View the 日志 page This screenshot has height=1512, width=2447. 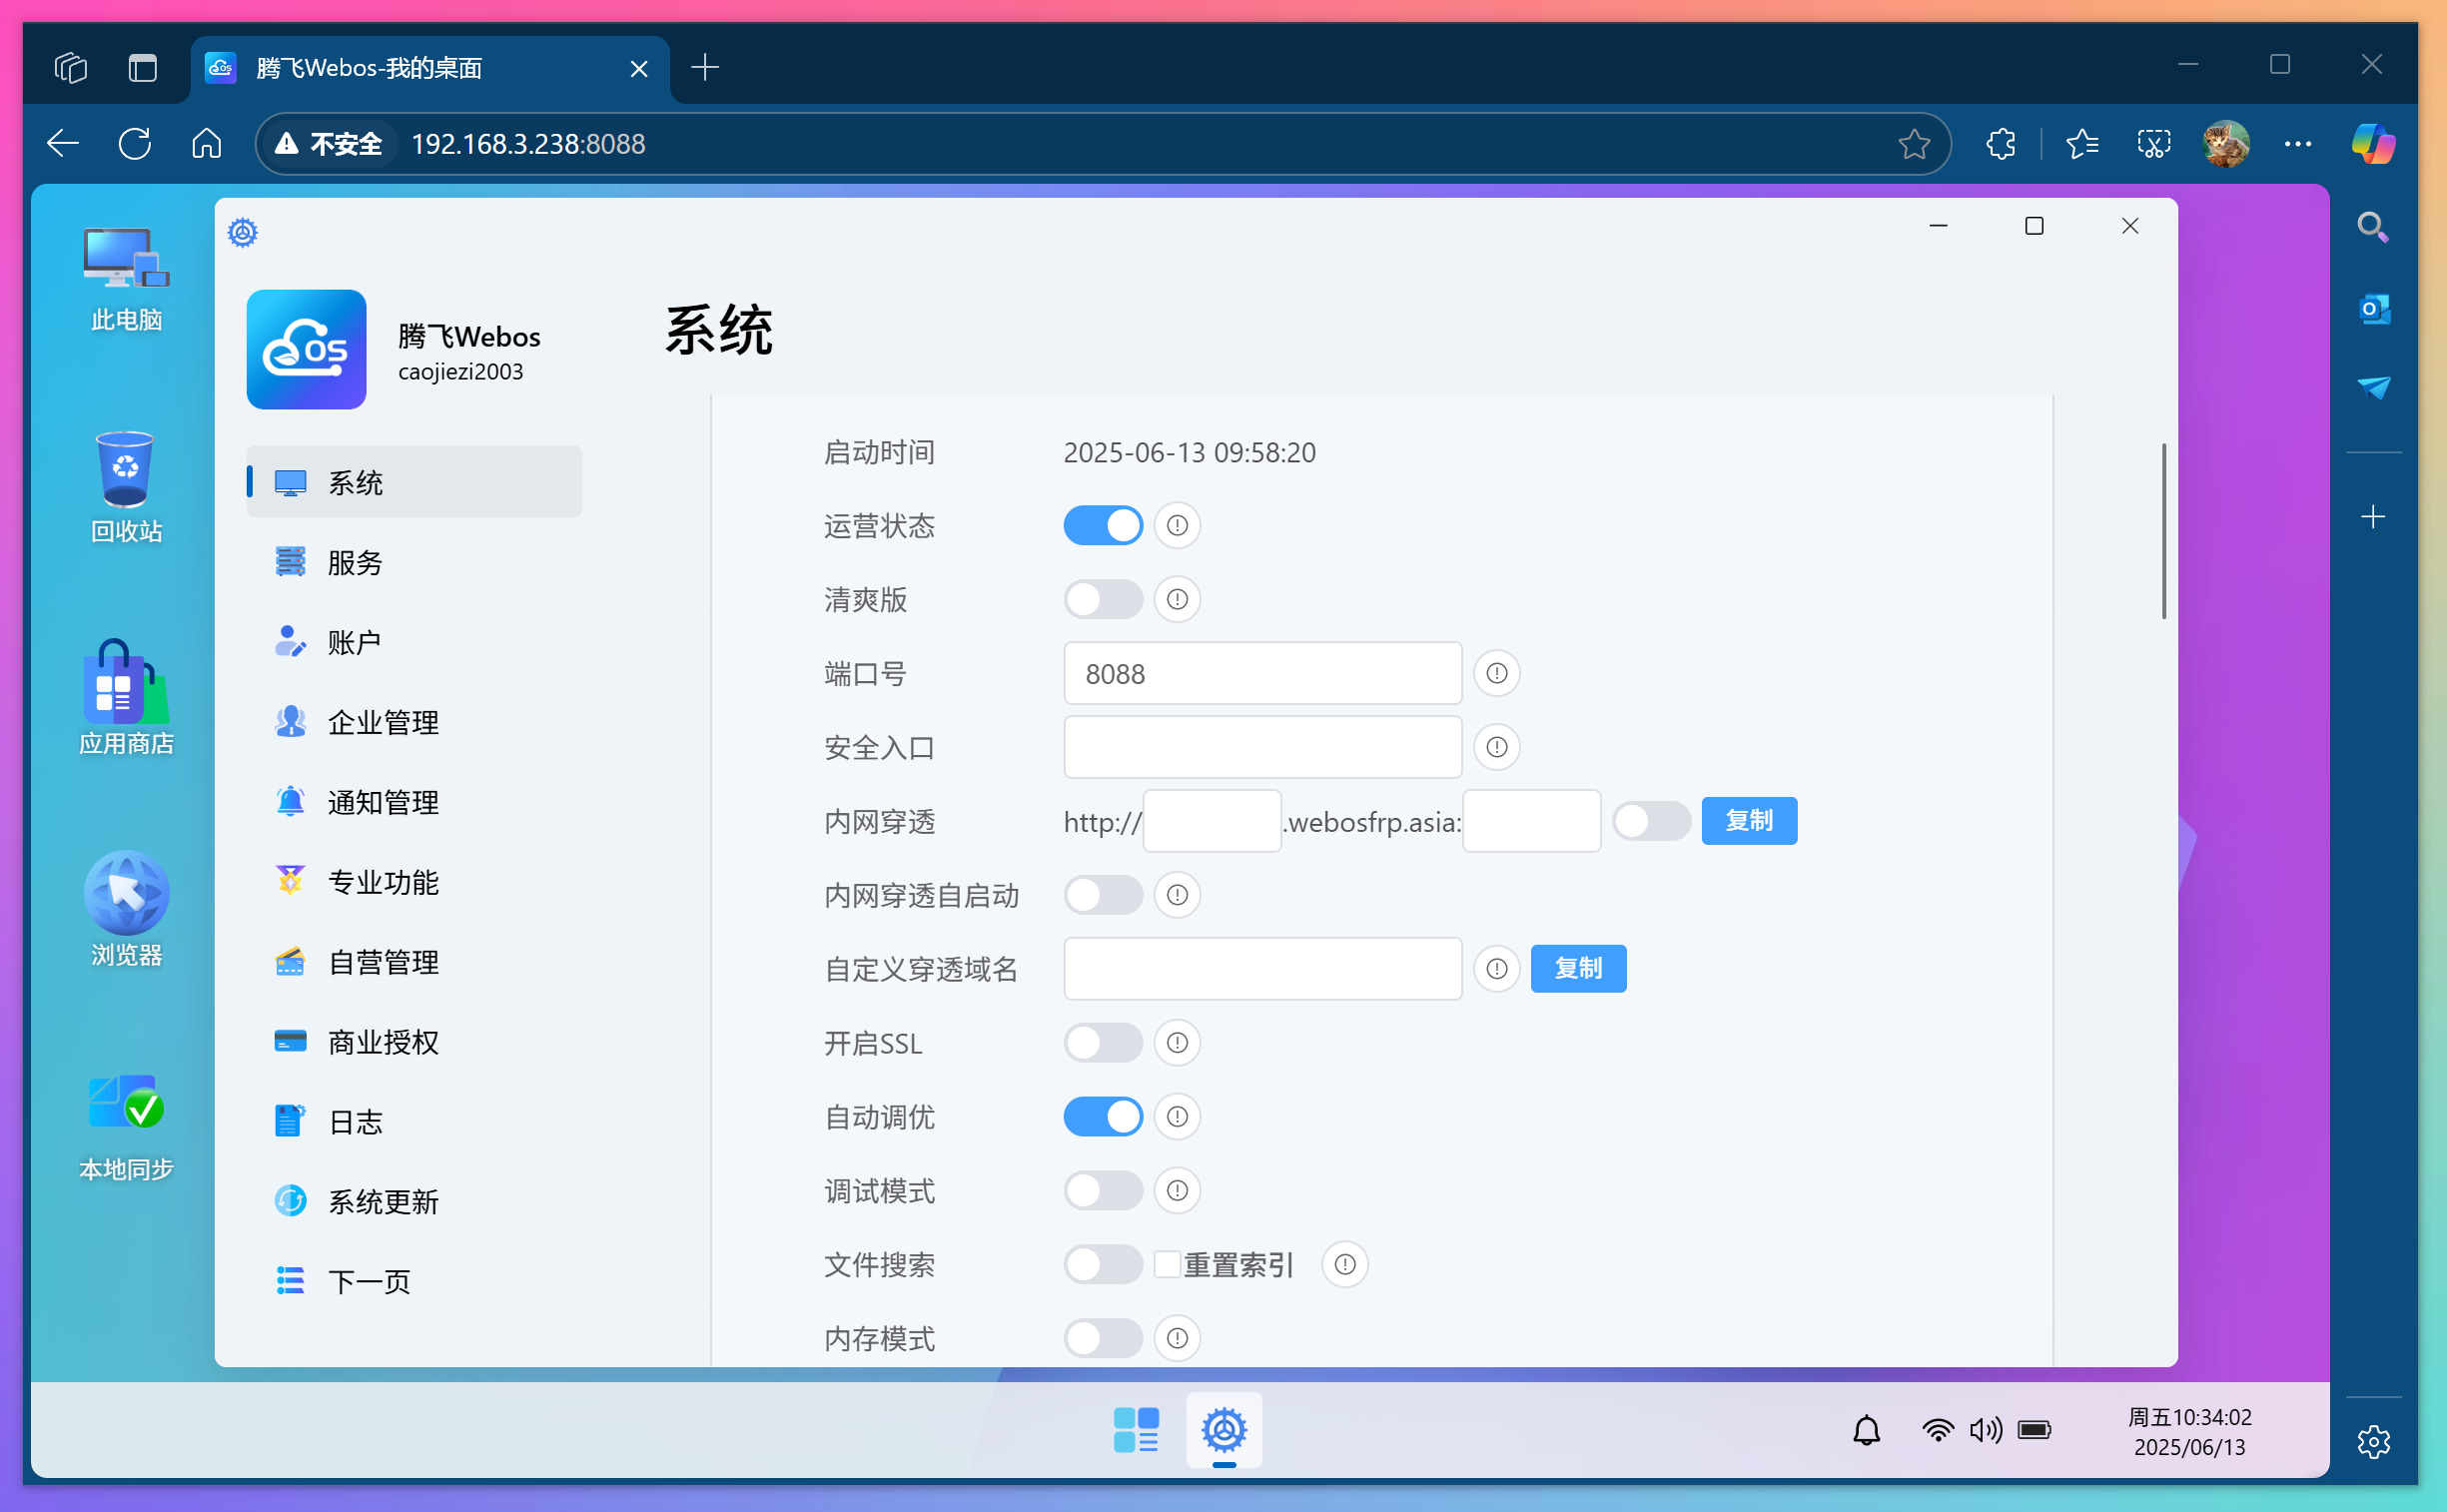coord(354,1121)
